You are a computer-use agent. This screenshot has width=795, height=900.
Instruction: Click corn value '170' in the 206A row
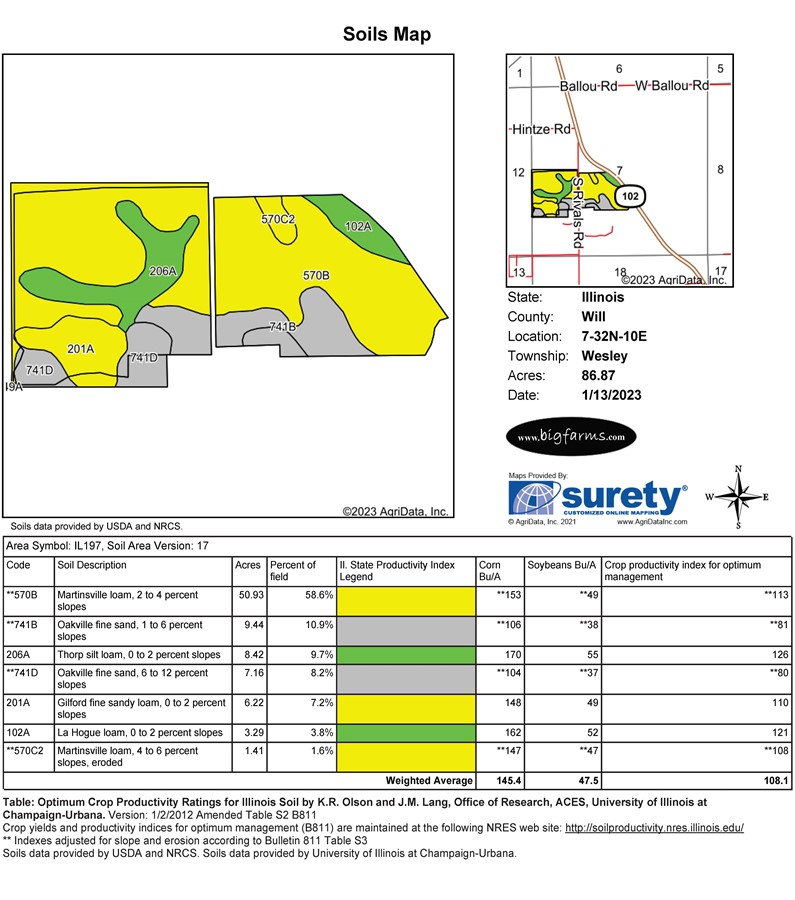point(513,655)
